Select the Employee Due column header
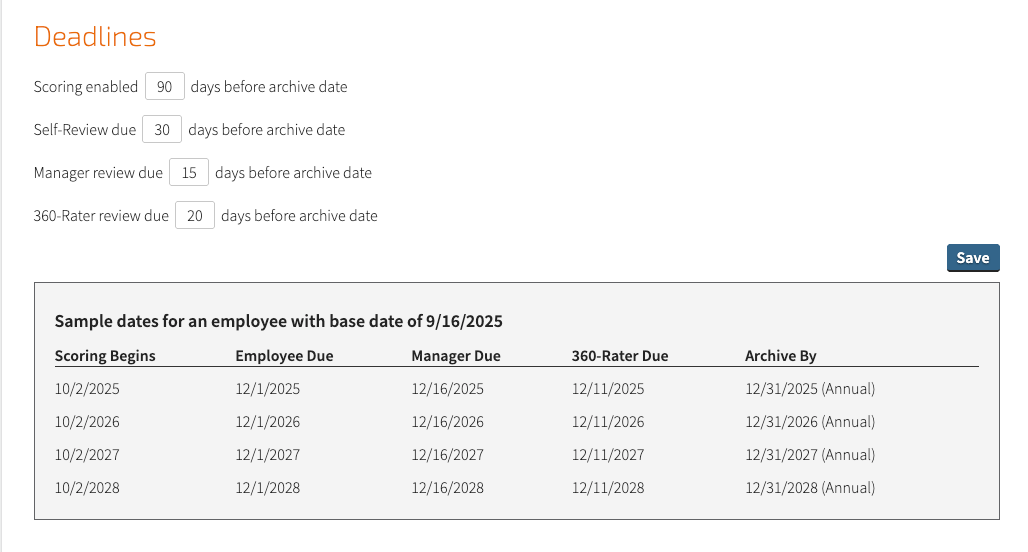Screen dimensions: 1028x552 point(284,356)
